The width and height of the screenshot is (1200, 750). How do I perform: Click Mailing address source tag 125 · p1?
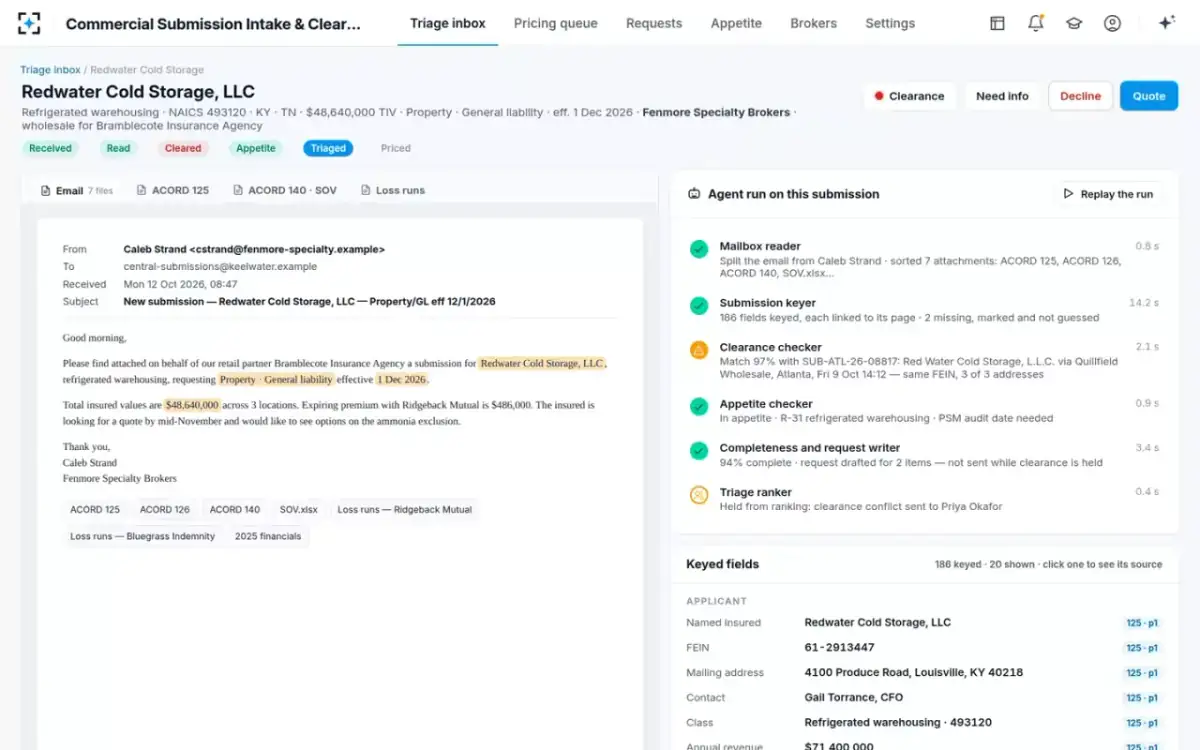pos(1141,673)
